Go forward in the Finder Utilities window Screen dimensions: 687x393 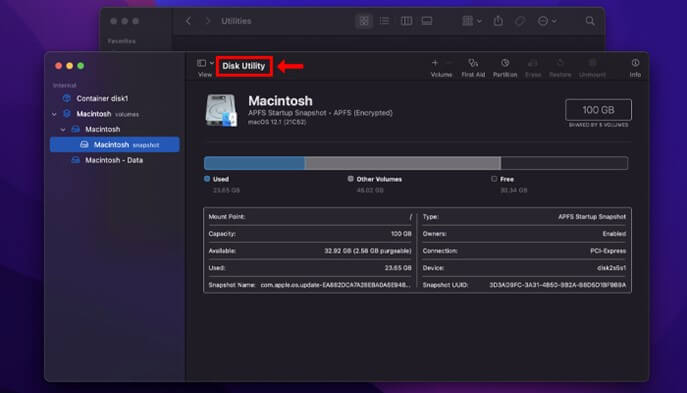(208, 21)
